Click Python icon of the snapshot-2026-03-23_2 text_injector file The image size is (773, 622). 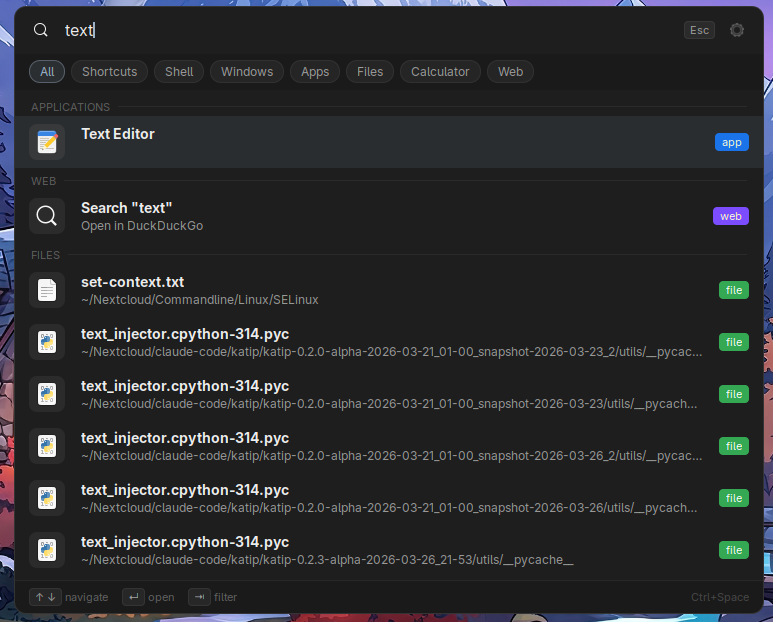47,342
